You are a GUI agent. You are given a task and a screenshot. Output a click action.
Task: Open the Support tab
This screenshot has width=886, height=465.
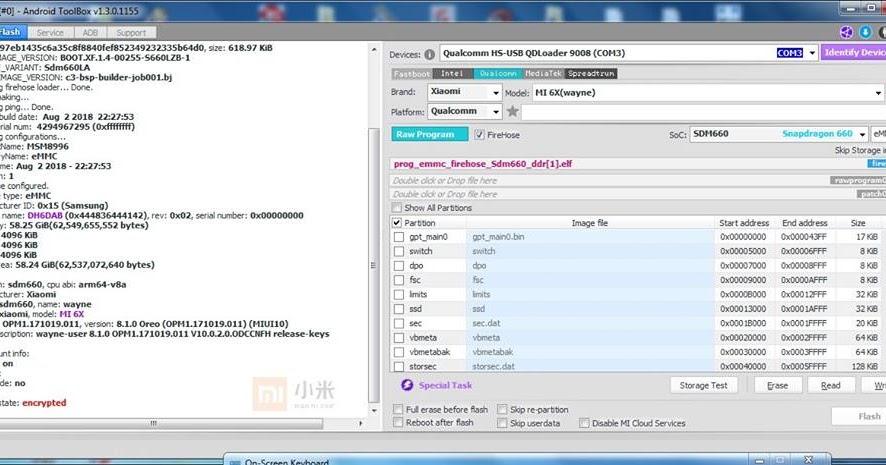tap(131, 33)
